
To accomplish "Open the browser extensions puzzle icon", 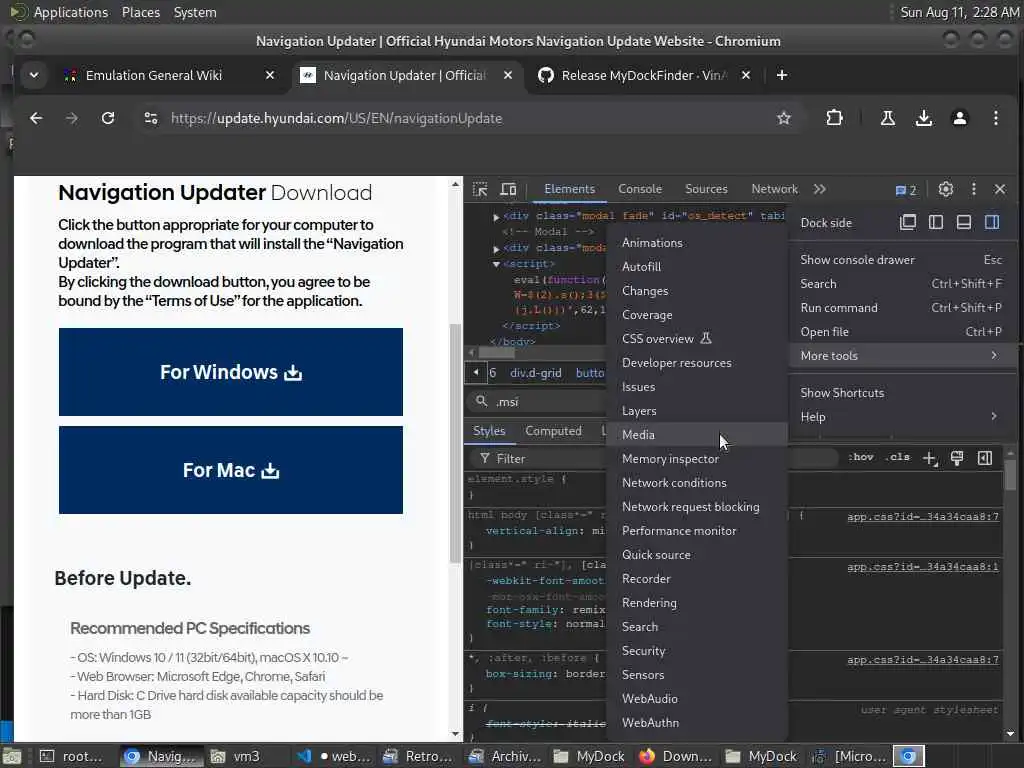I will [x=834, y=118].
